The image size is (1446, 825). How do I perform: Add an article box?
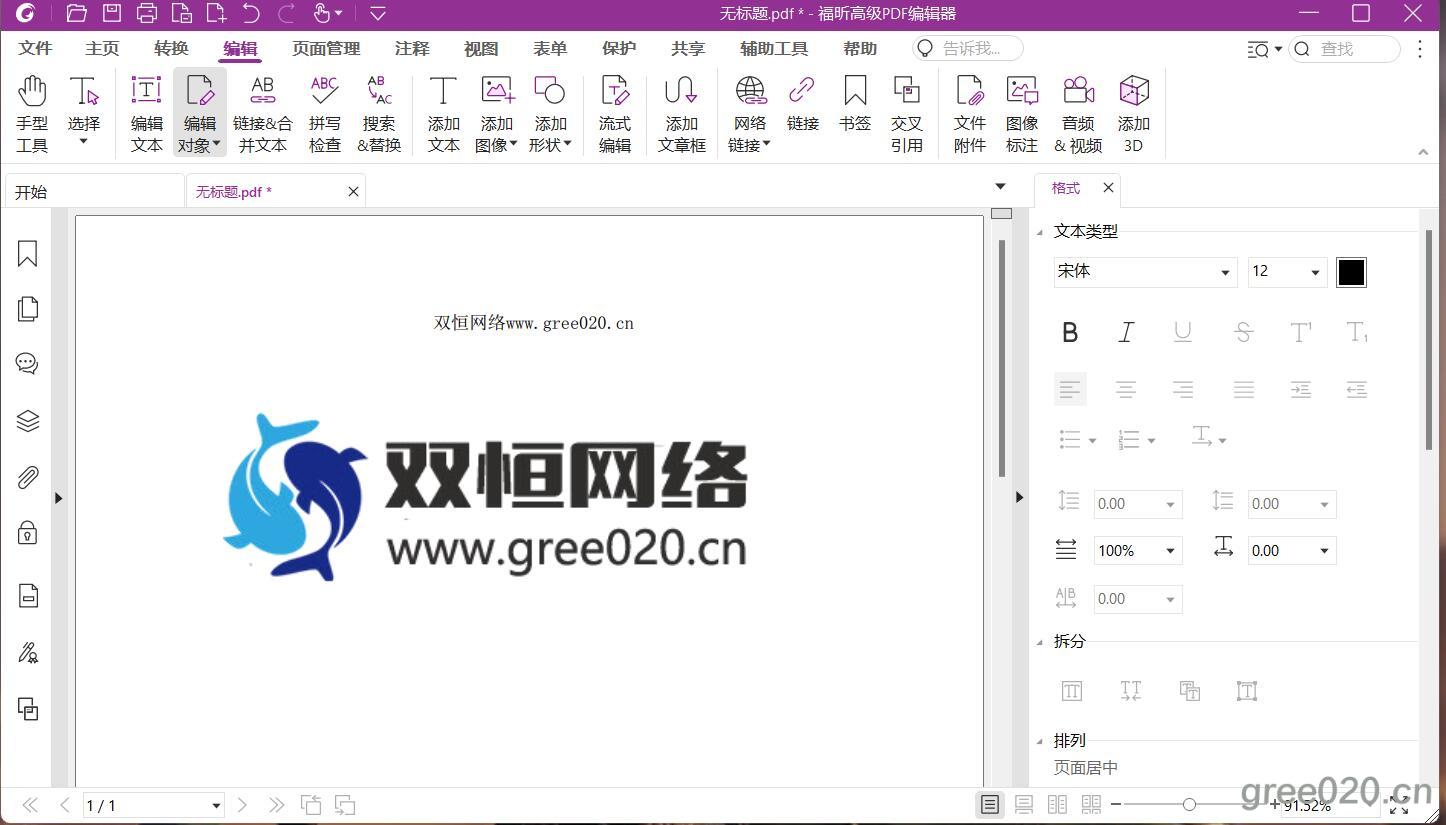tap(682, 113)
